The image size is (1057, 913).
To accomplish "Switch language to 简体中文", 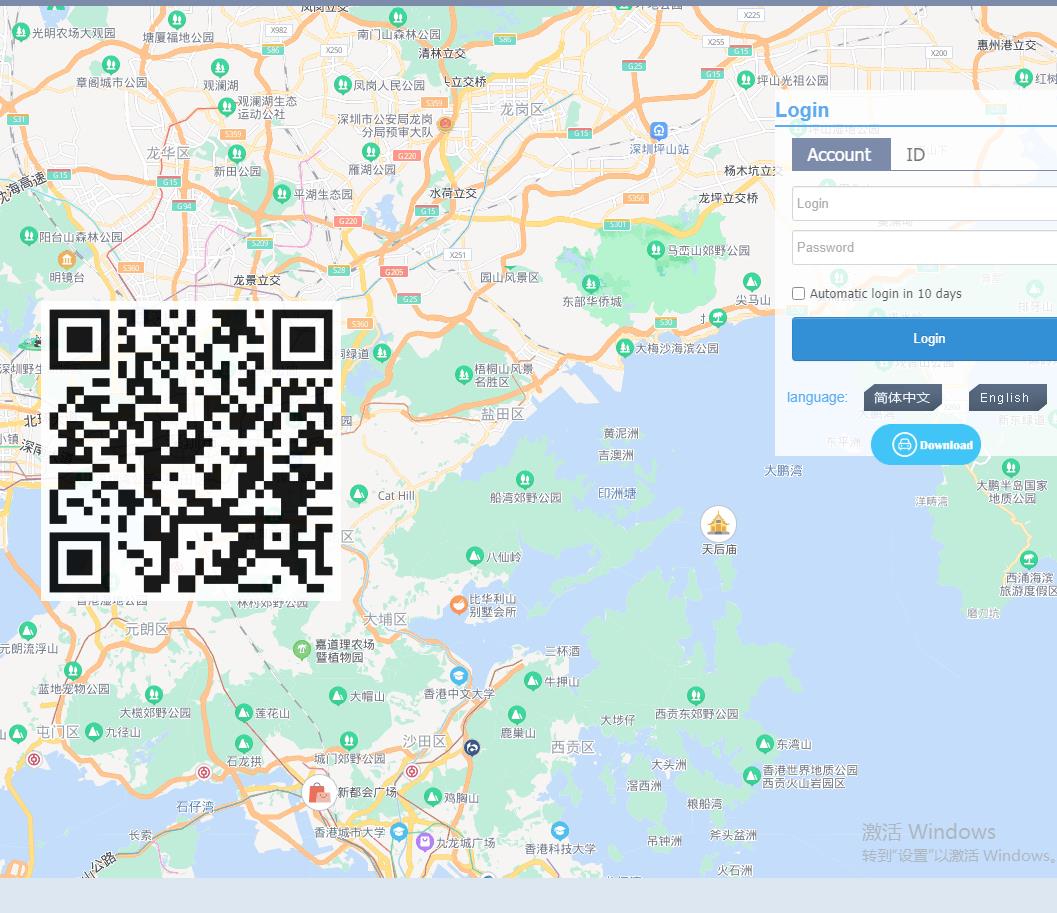I will click(x=902, y=398).
